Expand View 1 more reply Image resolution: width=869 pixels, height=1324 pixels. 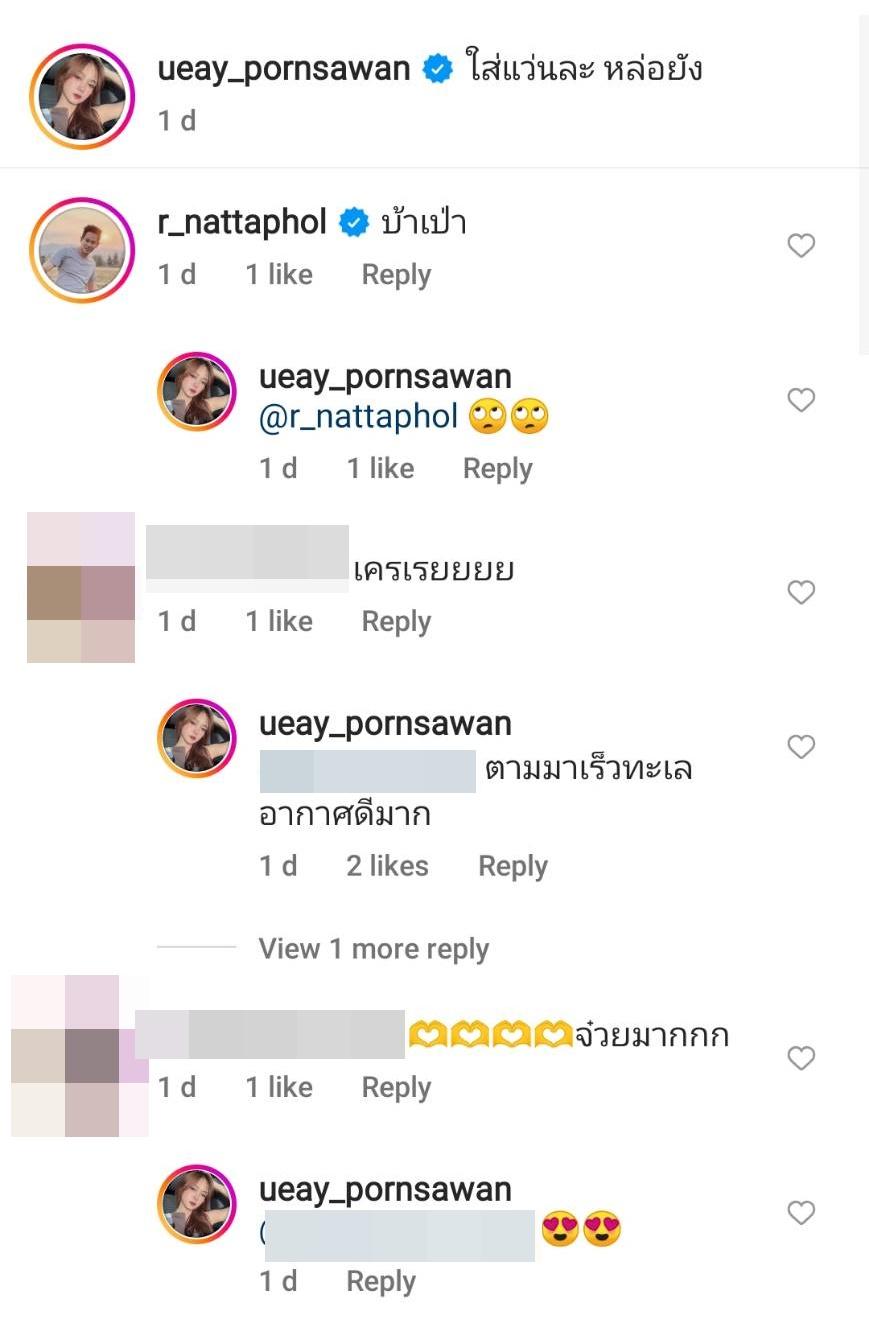click(373, 948)
